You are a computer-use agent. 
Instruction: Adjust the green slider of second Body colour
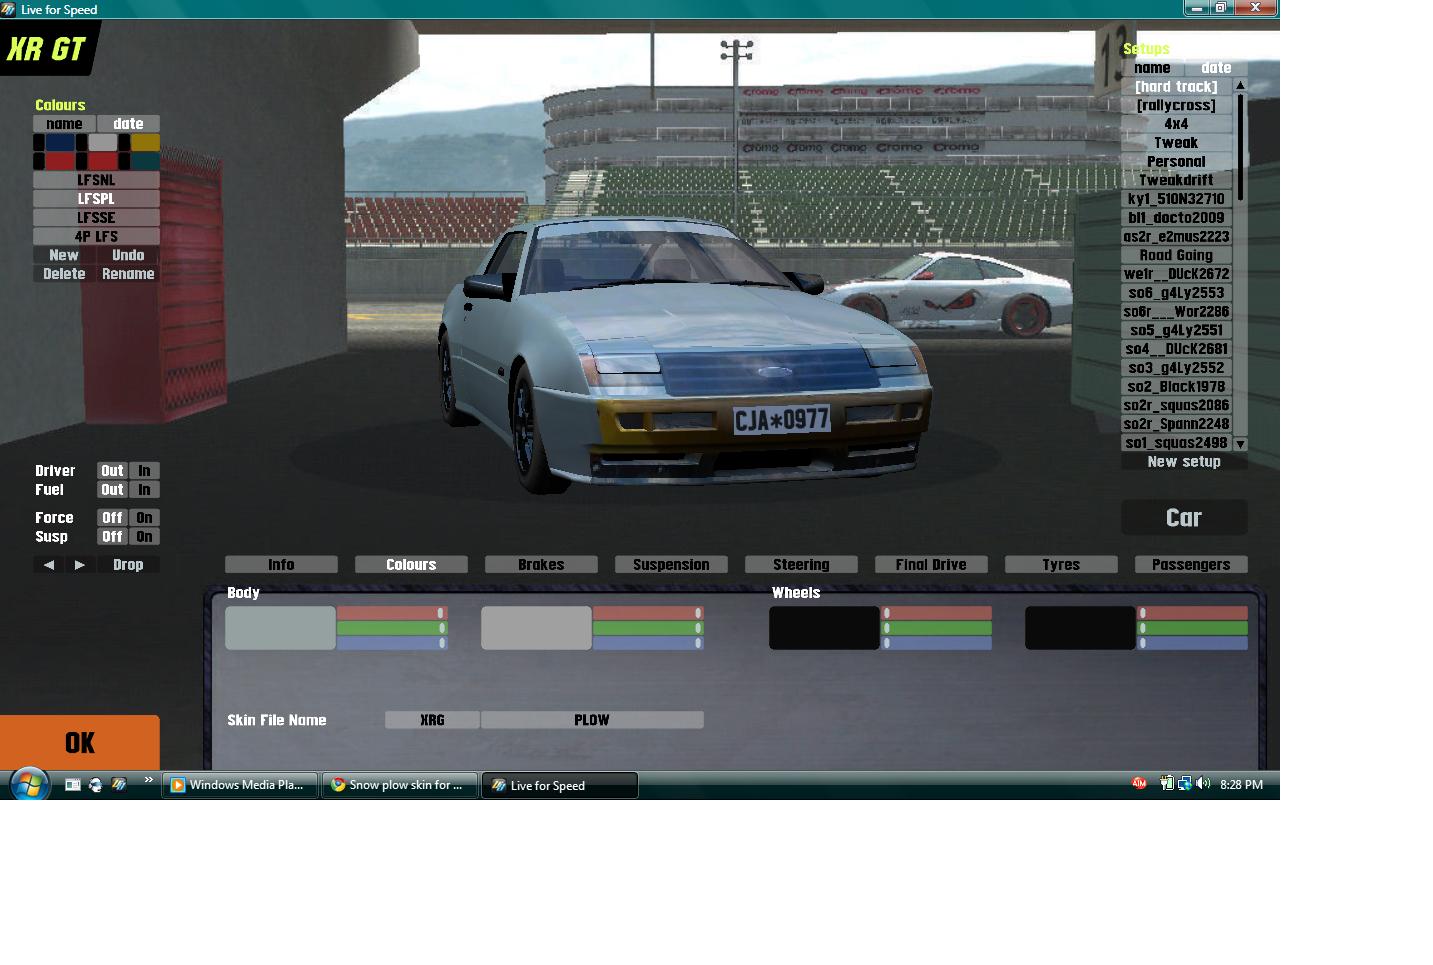point(648,628)
